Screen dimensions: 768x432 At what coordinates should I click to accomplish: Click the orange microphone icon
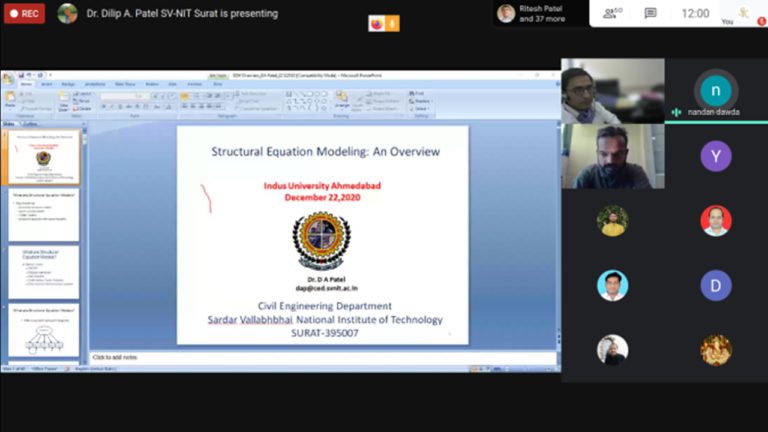coord(392,23)
